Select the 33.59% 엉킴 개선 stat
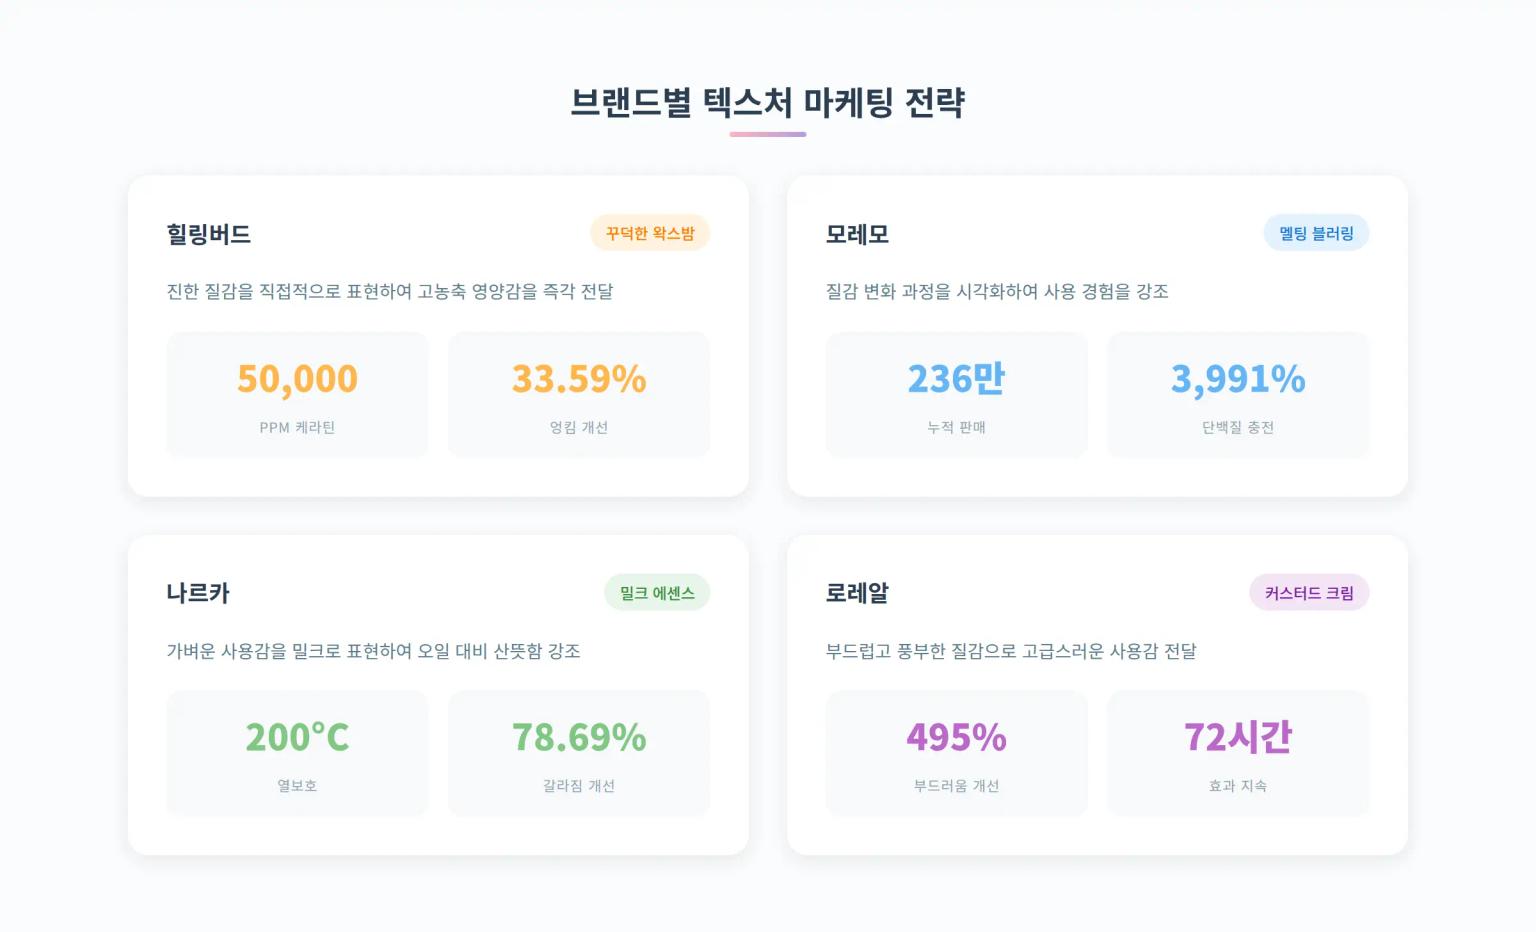 [579, 395]
